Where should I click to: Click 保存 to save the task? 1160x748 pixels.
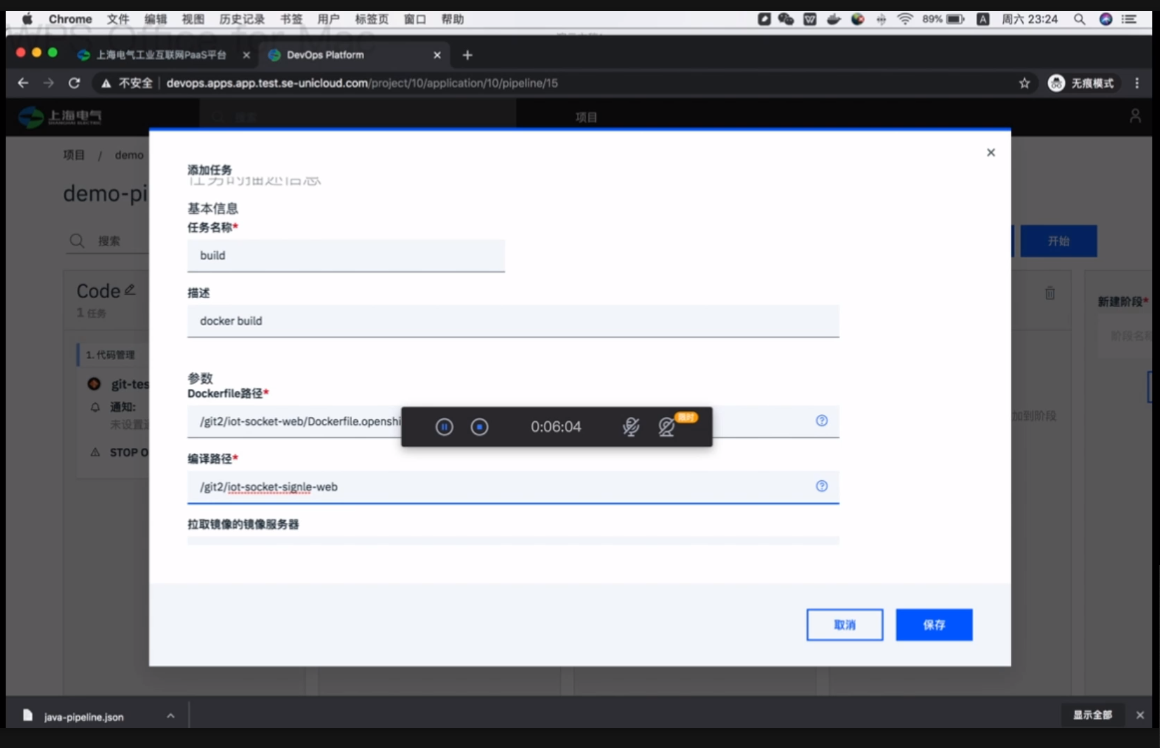[x=934, y=625]
